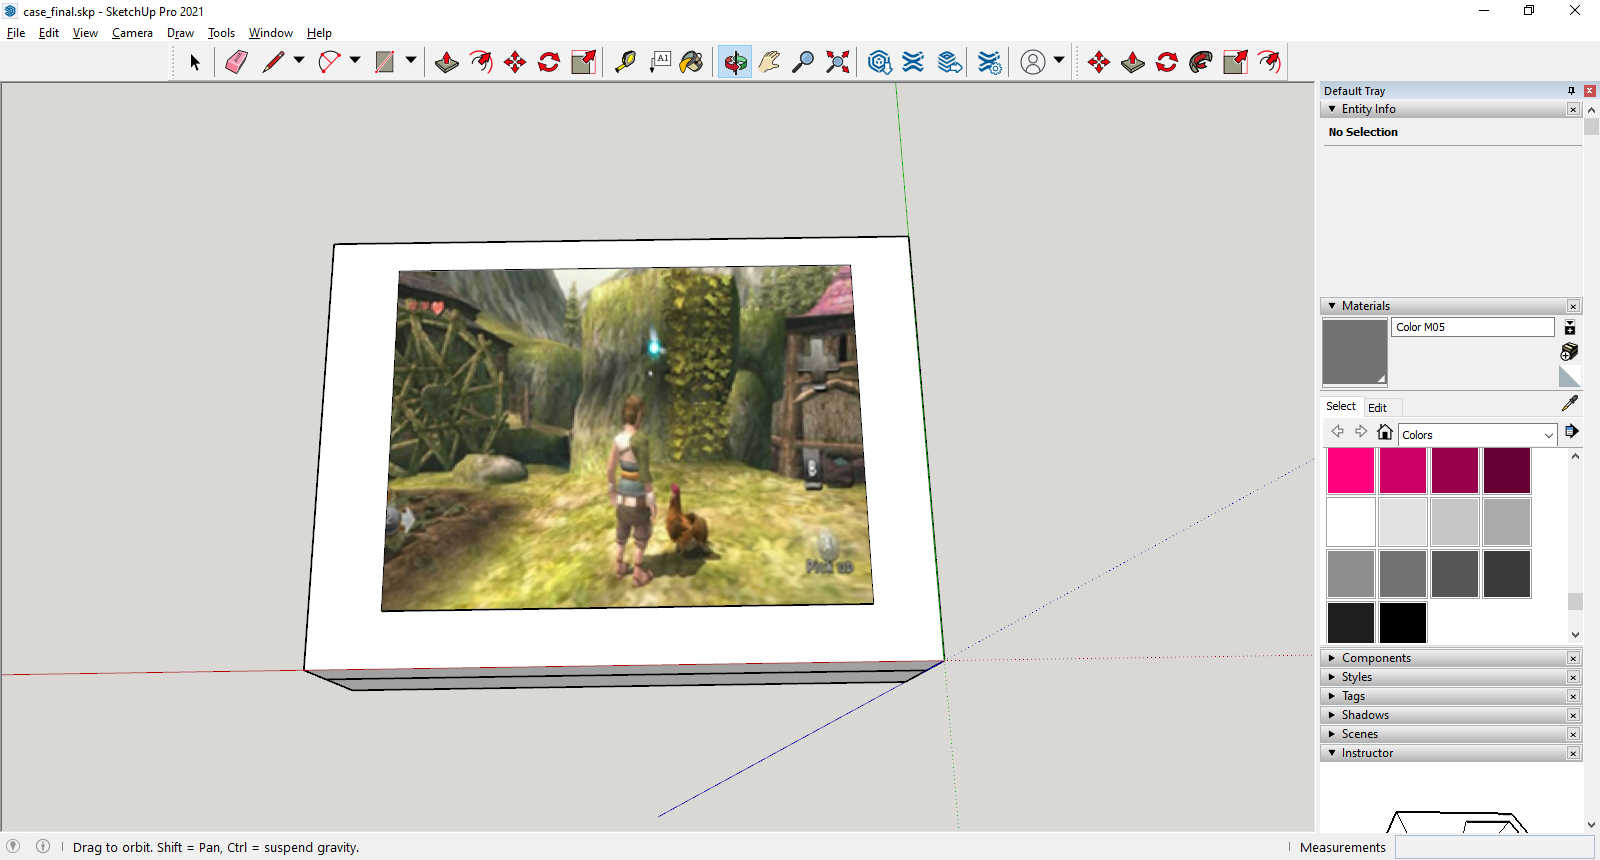The height and width of the screenshot is (860, 1600).
Task: Activate the Line pencil tool
Action: 273,62
